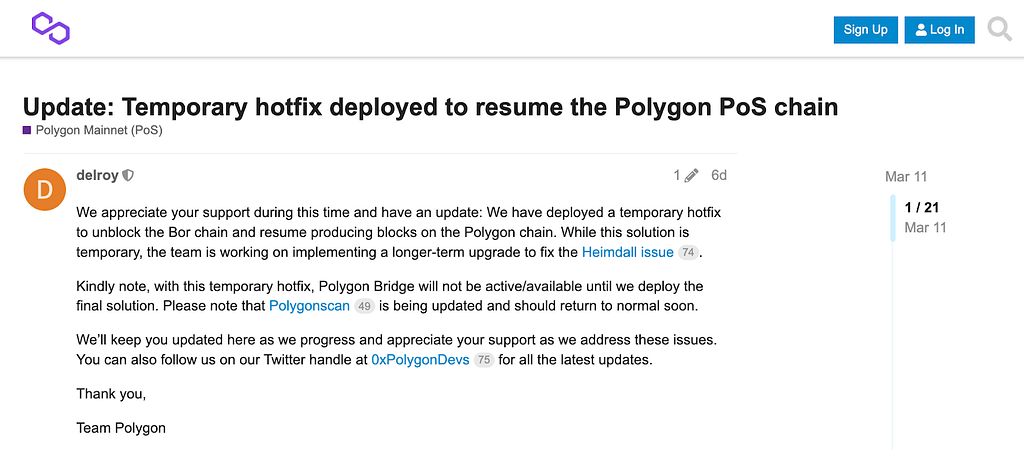
Task: Click the 74 click-count badge
Action: tap(688, 253)
